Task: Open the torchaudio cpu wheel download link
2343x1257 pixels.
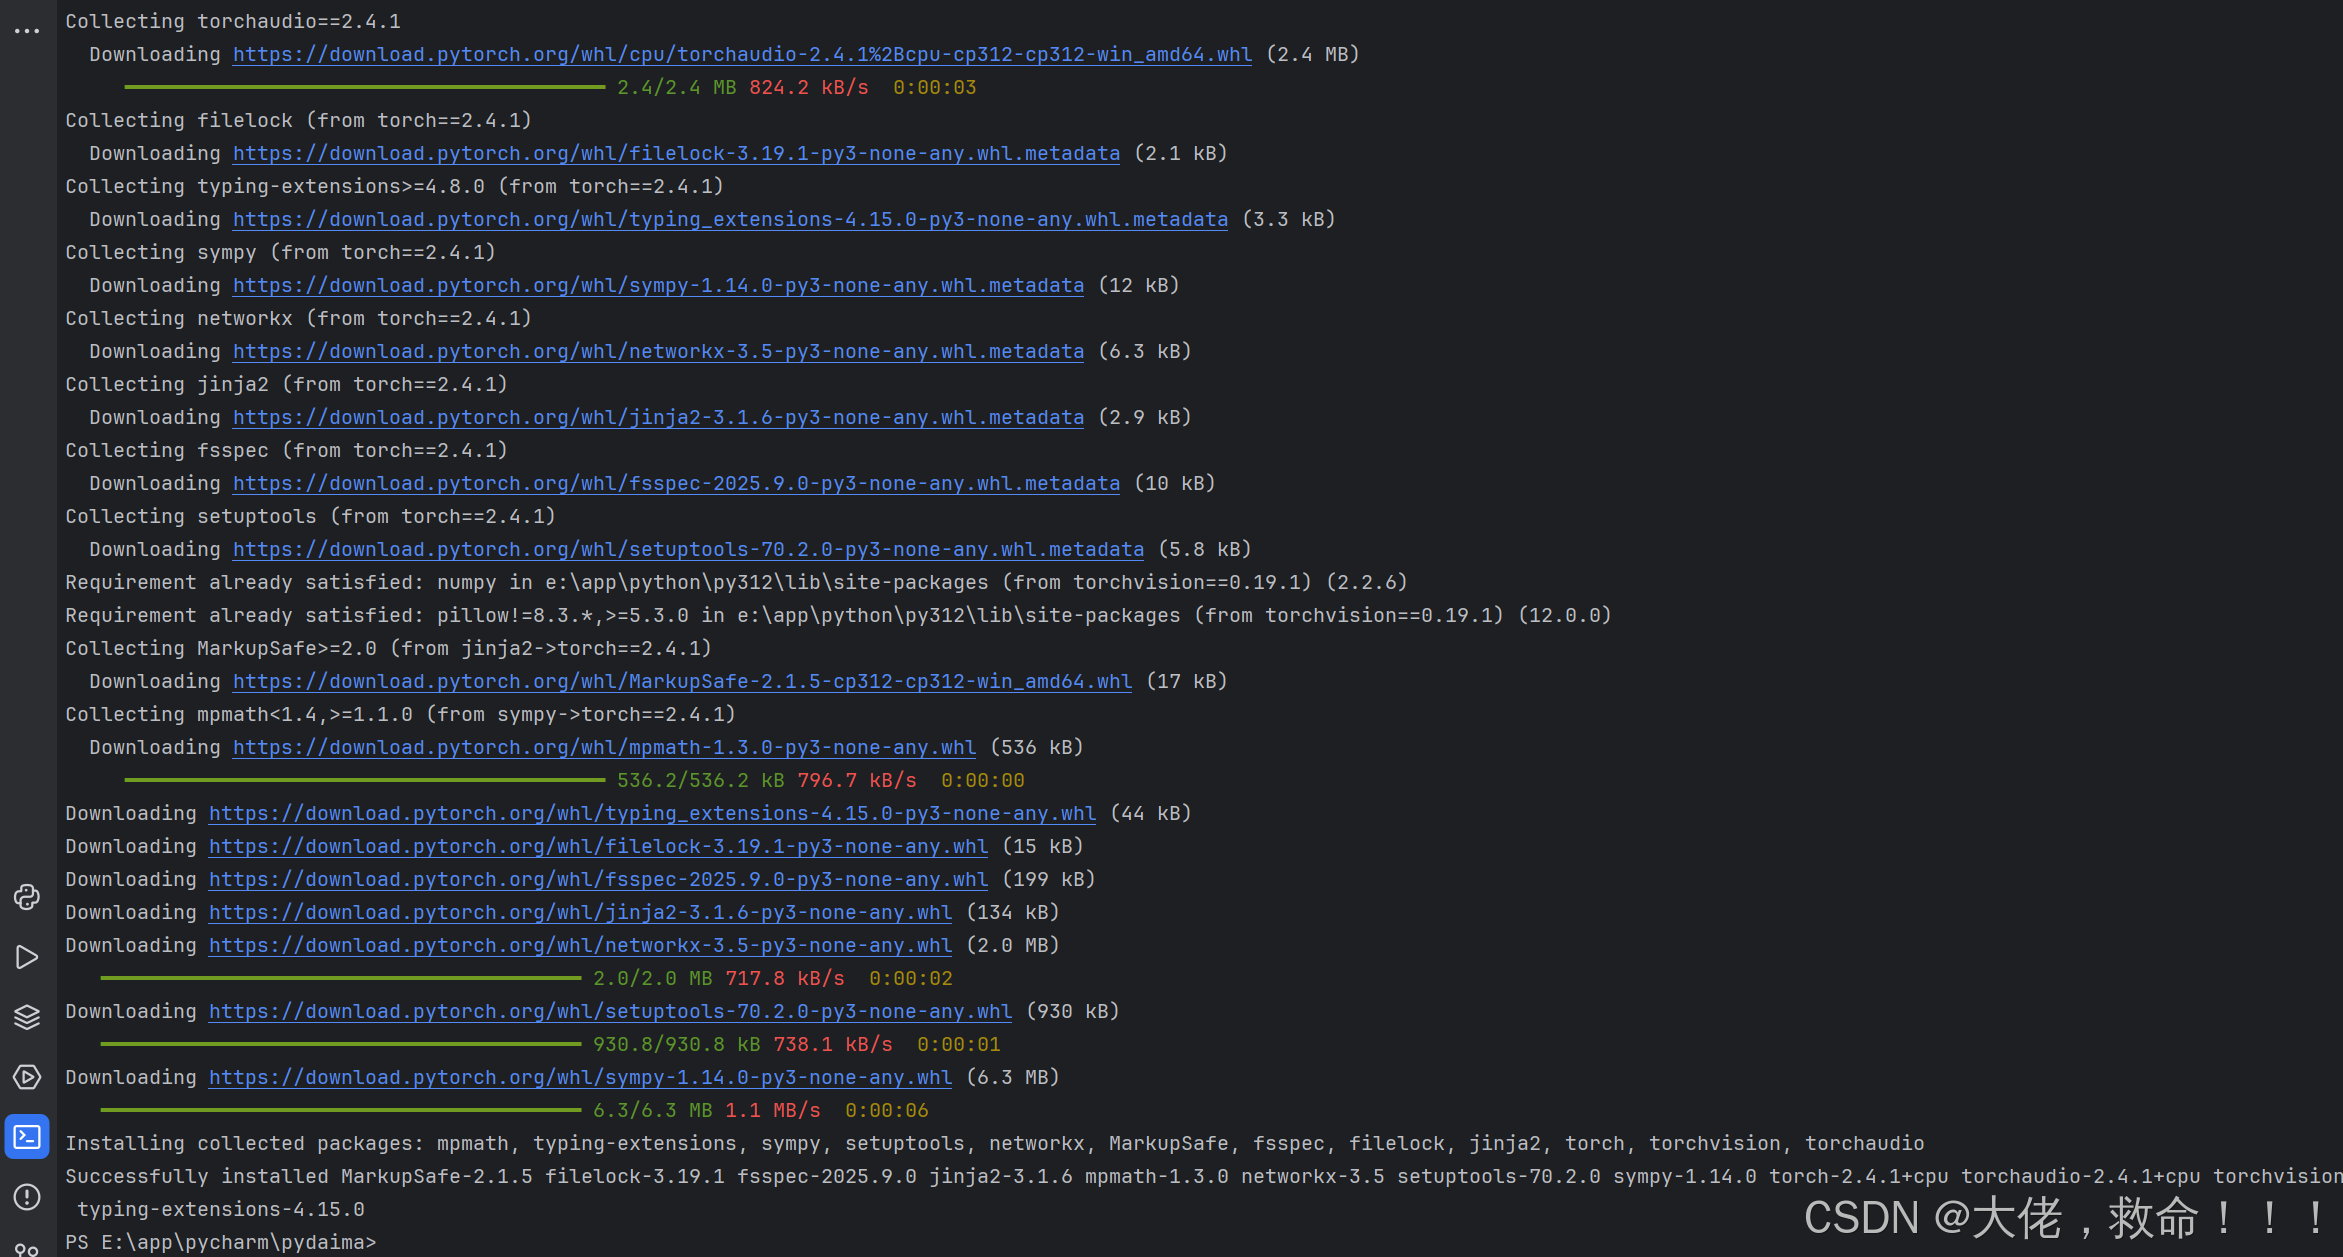Action: (x=741, y=55)
